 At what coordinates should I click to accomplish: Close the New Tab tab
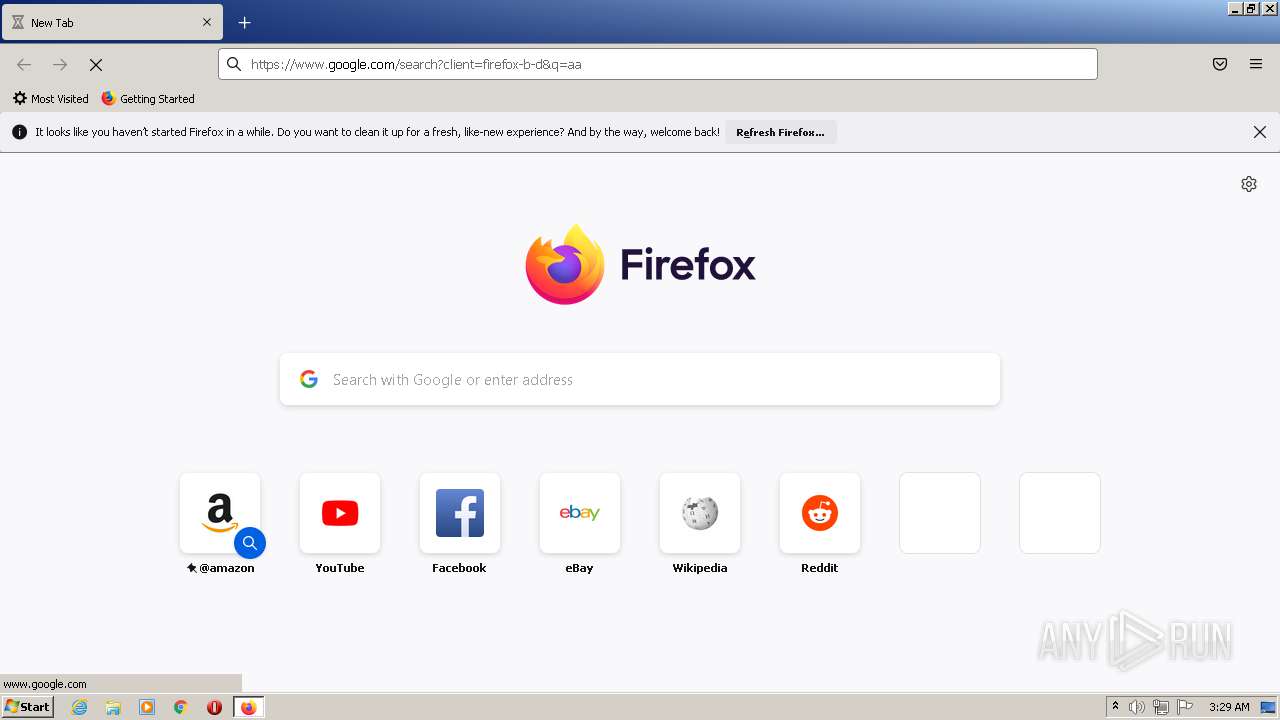click(207, 22)
